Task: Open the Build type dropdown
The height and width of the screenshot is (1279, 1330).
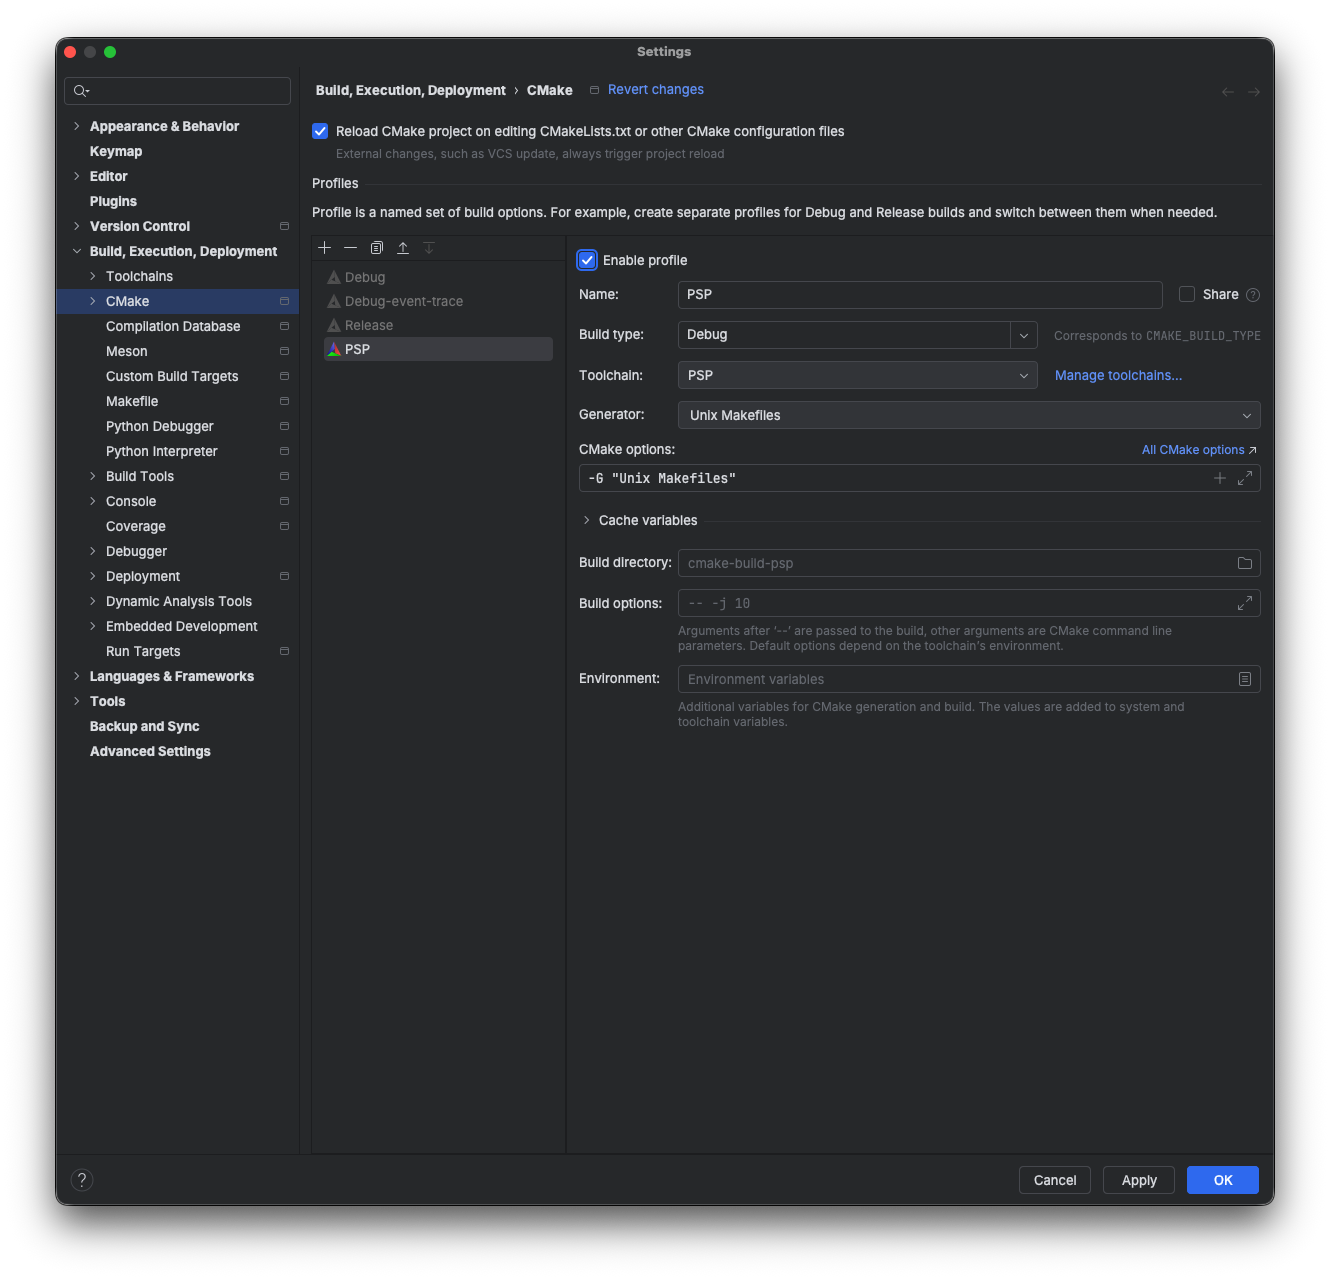Action: [x=1023, y=334]
